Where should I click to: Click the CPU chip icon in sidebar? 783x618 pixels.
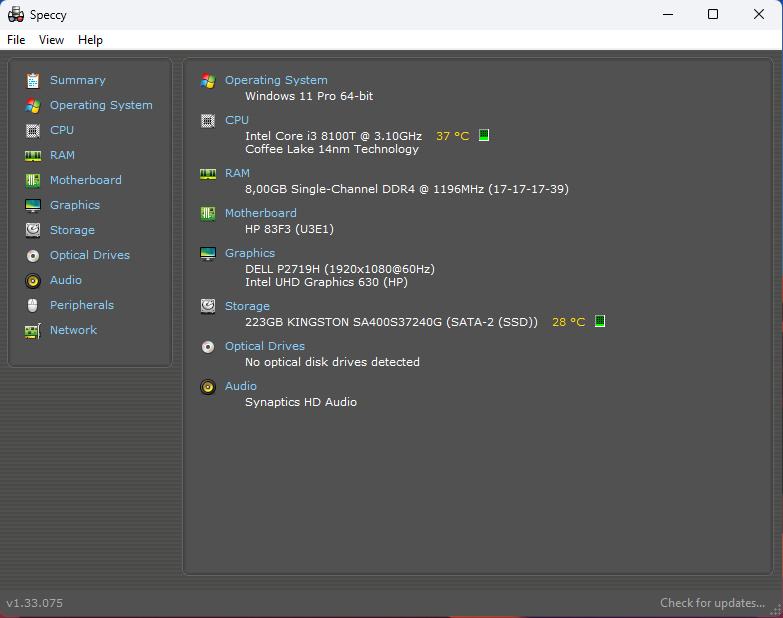click(x=33, y=130)
